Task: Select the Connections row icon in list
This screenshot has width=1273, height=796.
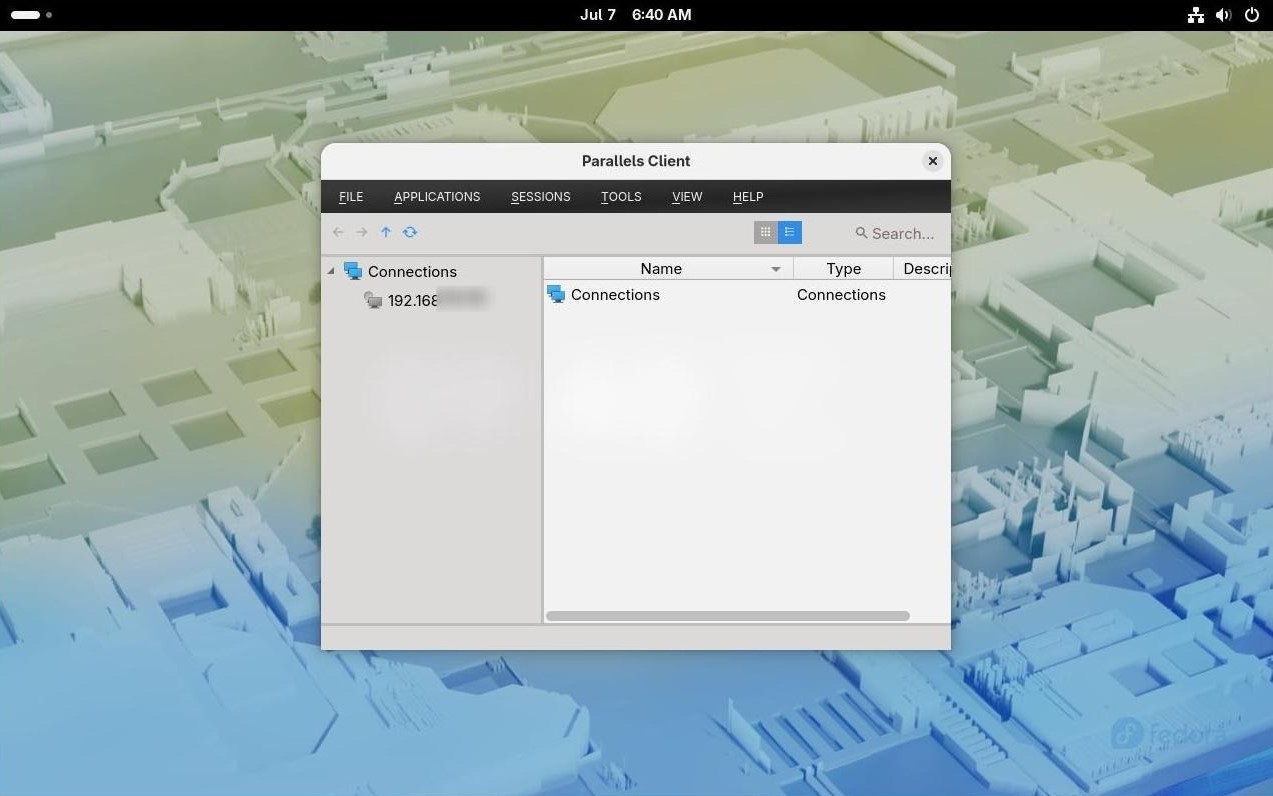Action: 556,294
